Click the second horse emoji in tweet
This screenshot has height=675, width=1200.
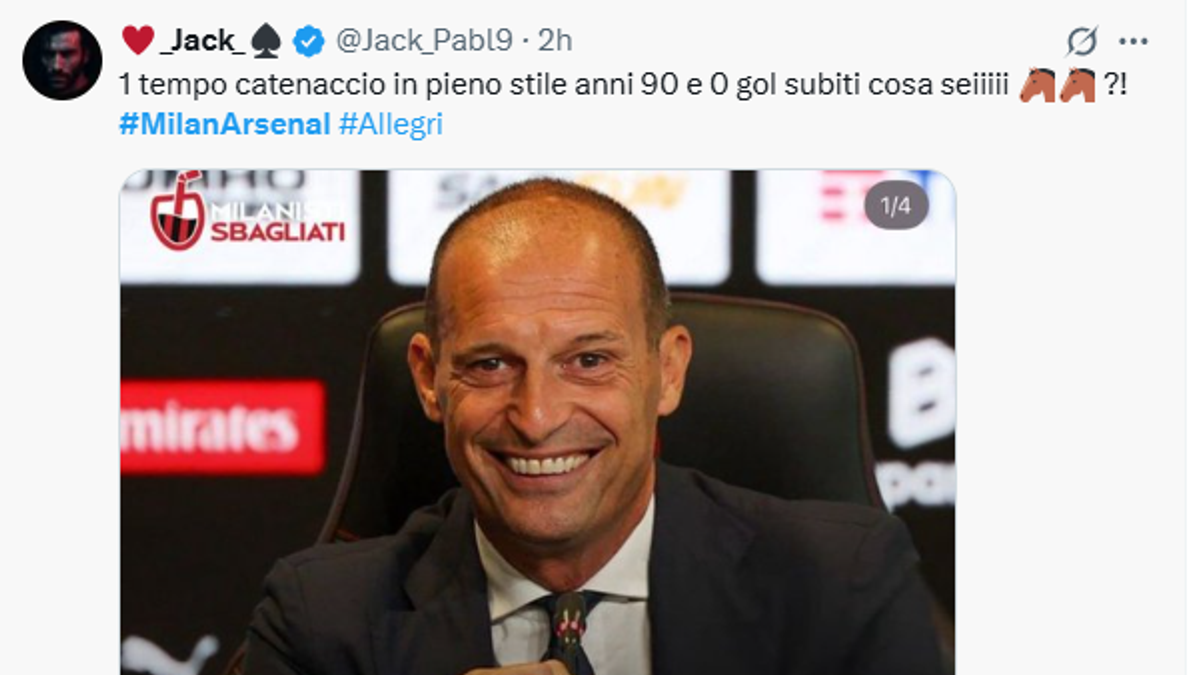(1078, 86)
